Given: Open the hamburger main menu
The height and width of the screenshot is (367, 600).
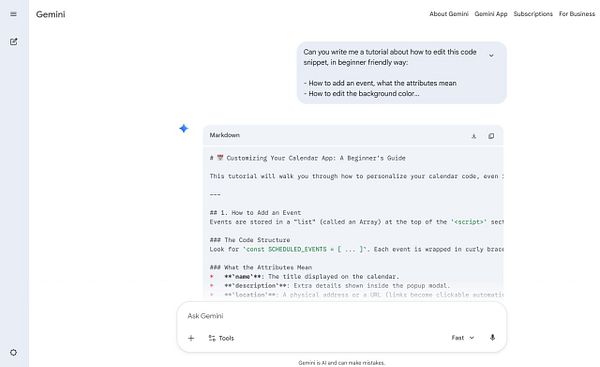Looking at the screenshot, I should [13, 14].
